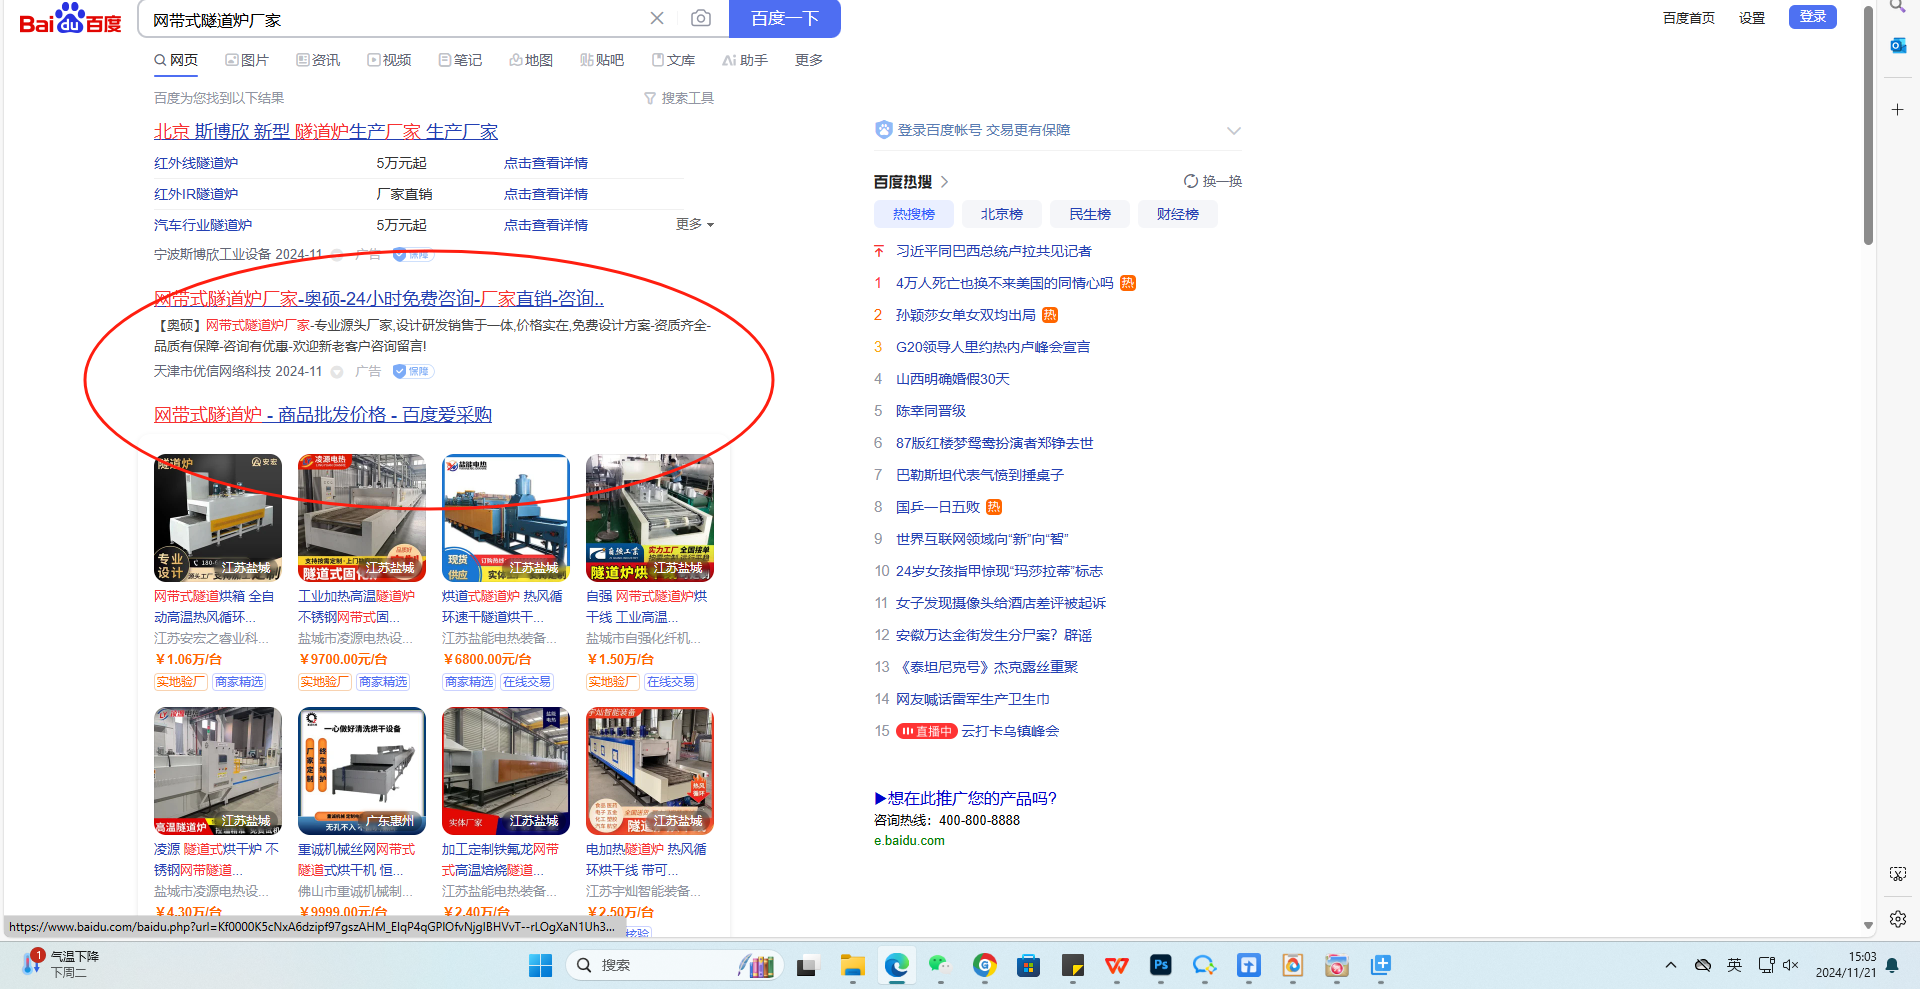Open the 网带式隧道炉厂家-奥硕 ad result
This screenshot has height=989, width=1920.
[x=379, y=298]
